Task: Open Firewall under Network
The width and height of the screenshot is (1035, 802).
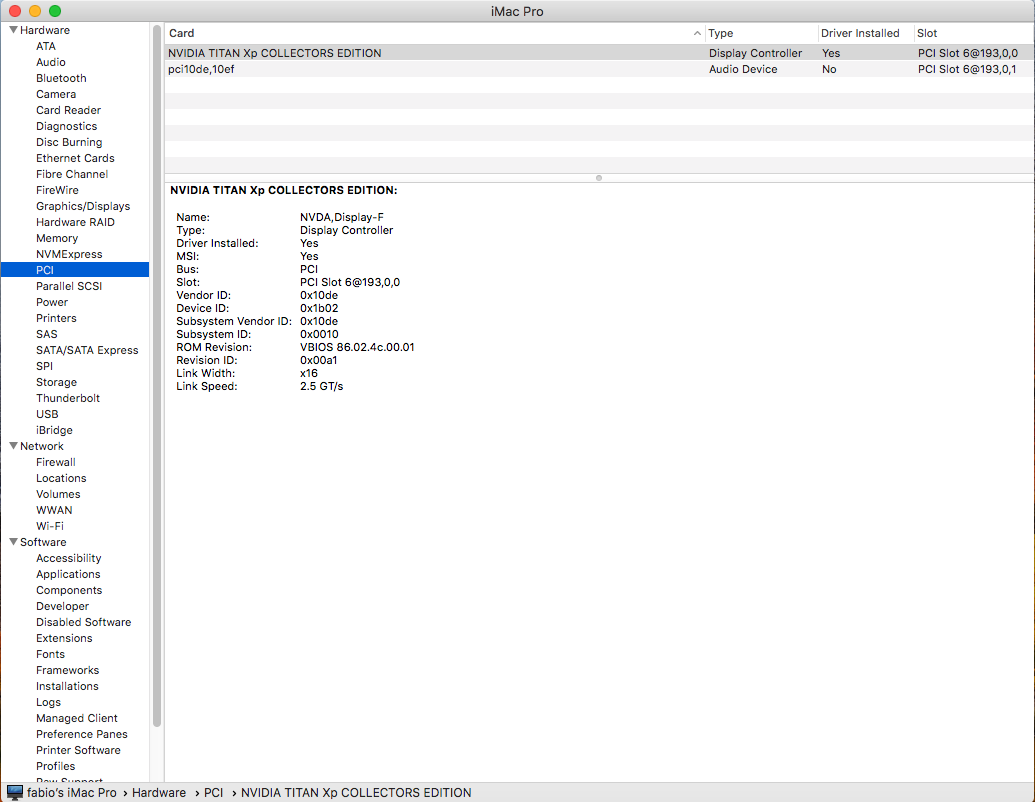Action: pos(55,462)
